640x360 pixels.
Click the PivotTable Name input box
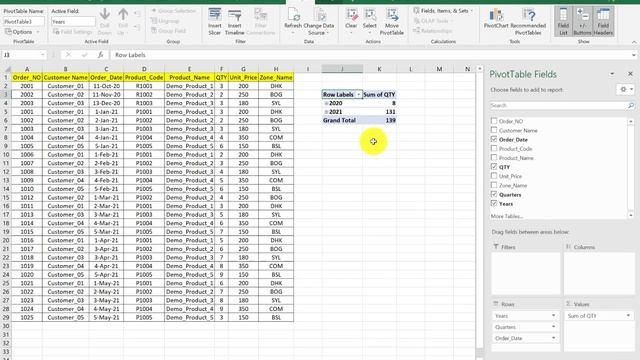pos(24,21)
